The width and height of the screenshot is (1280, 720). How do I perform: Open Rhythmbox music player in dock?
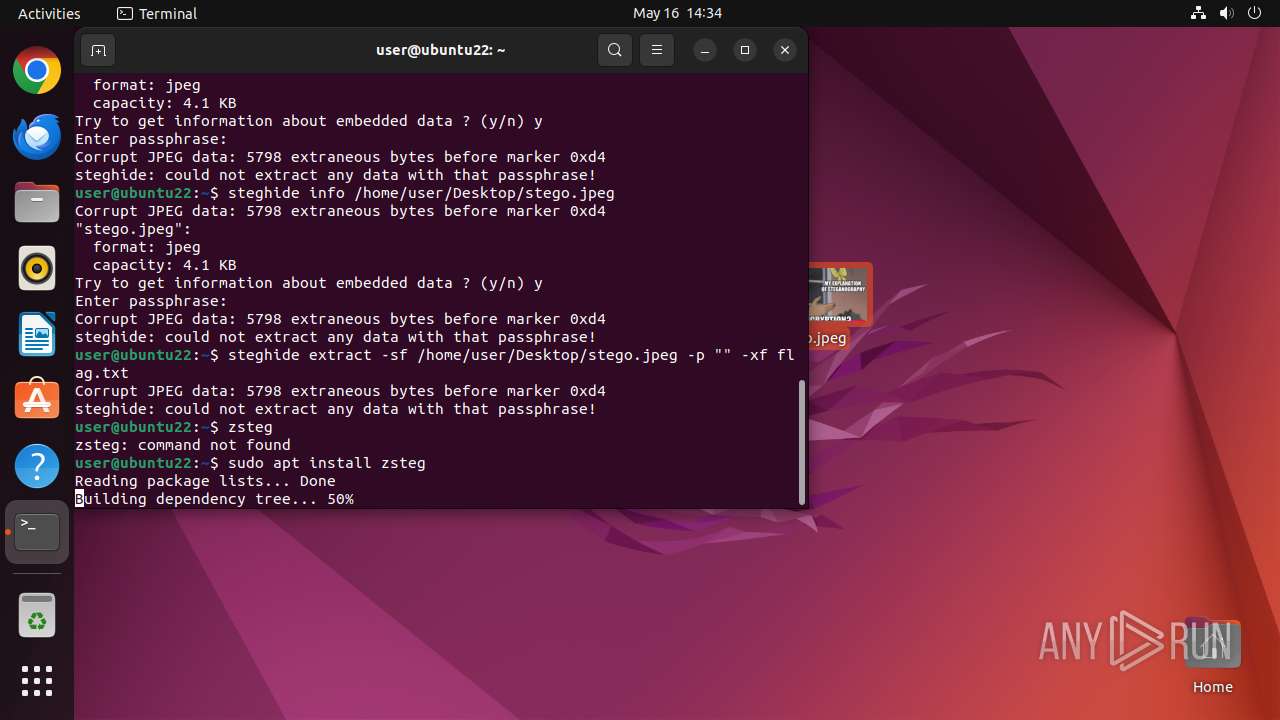click(37, 269)
